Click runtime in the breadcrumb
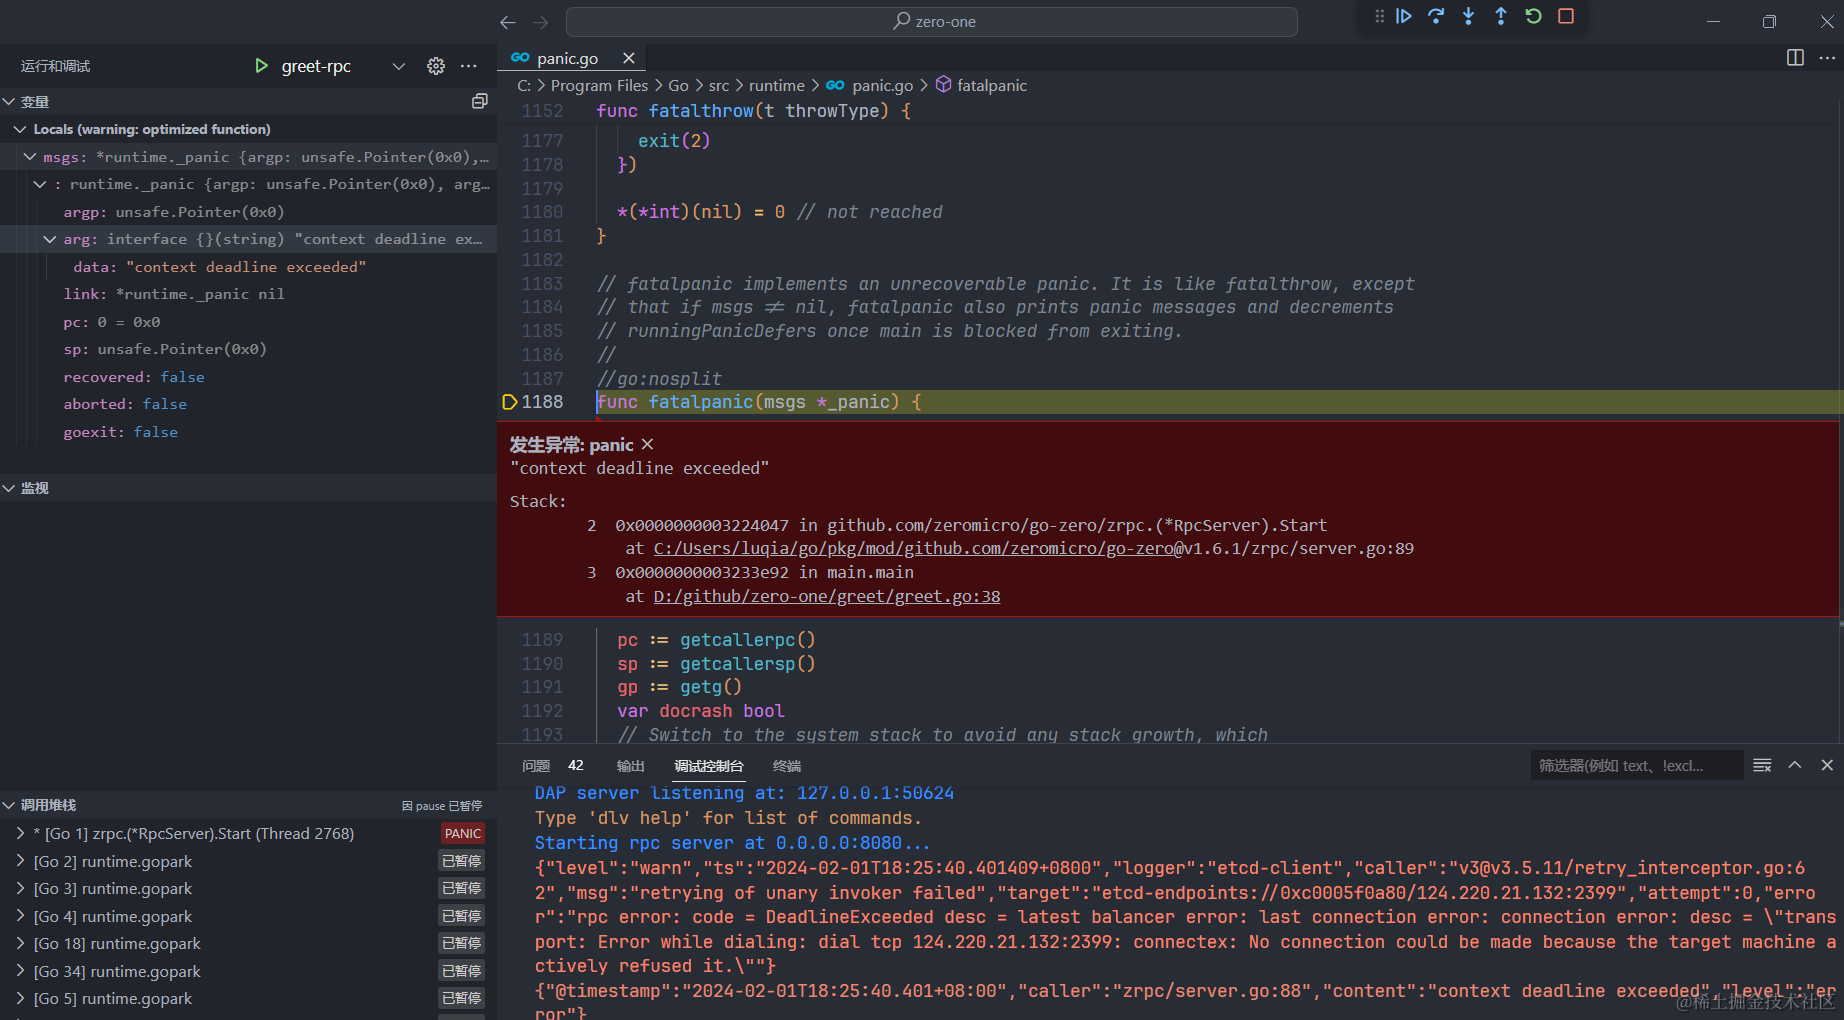Image resolution: width=1844 pixels, height=1020 pixels. pos(776,85)
